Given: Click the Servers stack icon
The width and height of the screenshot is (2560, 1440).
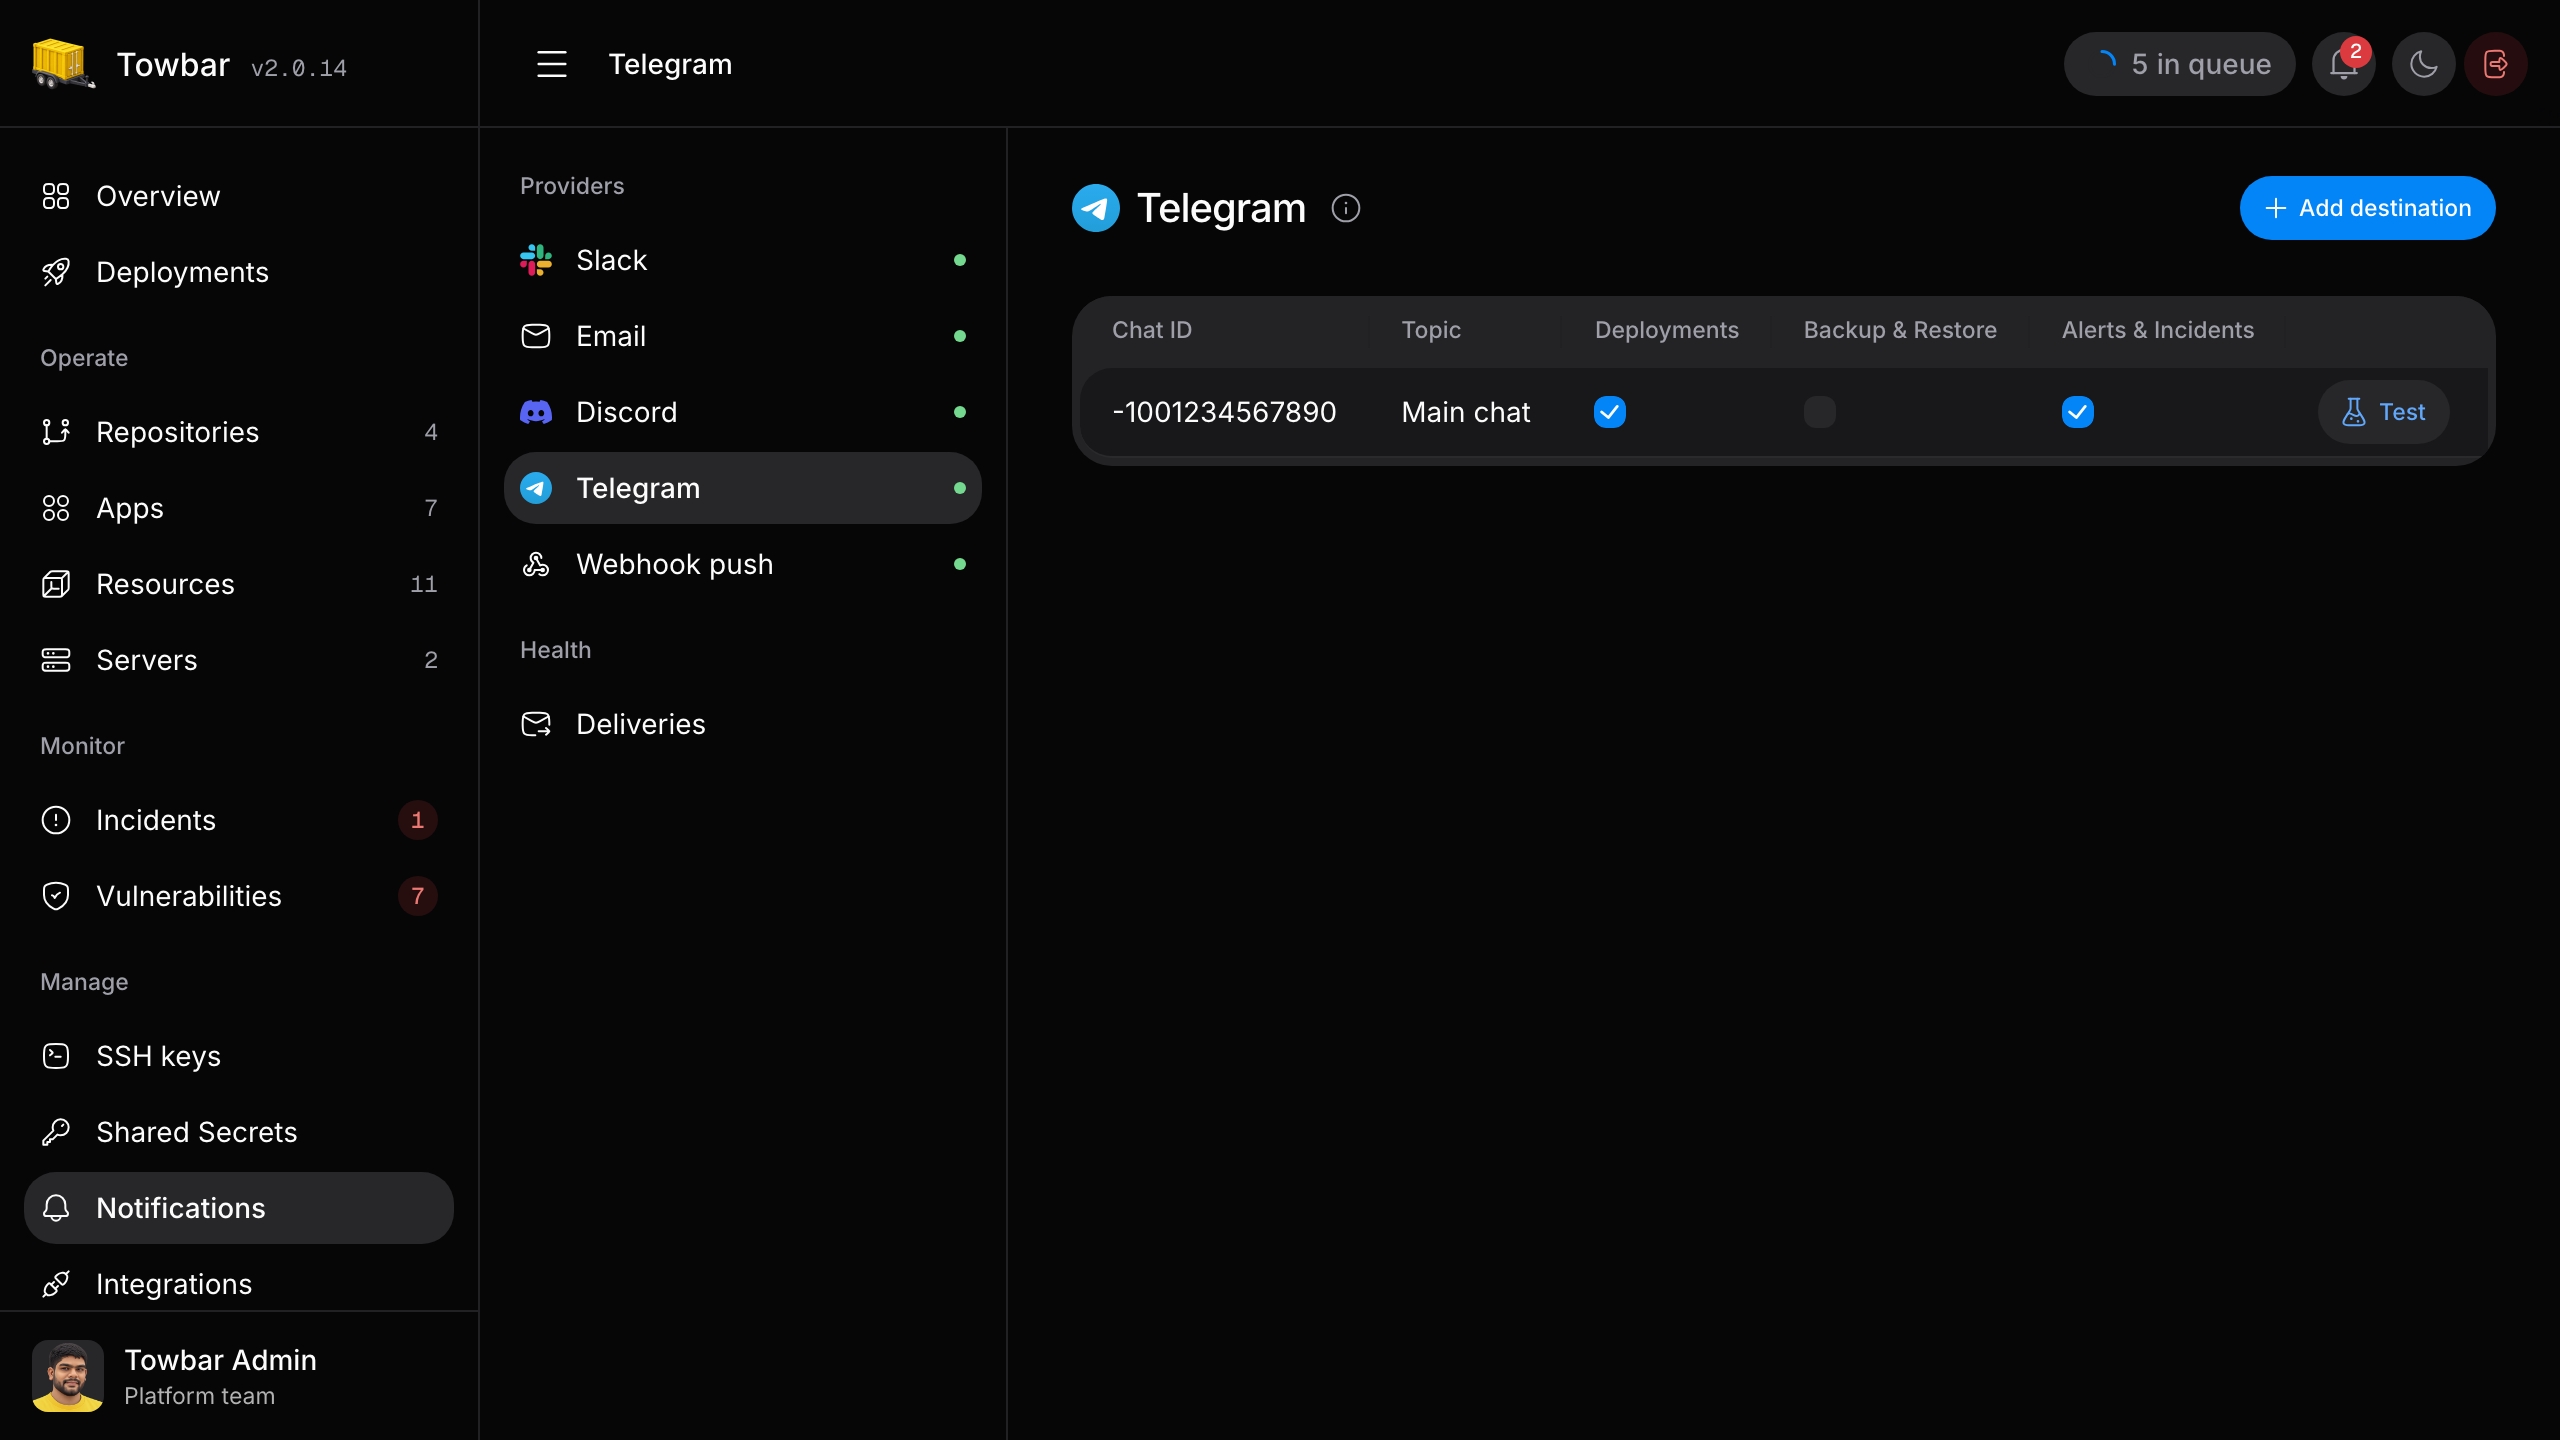Looking at the screenshot, I should pos(56,660).
